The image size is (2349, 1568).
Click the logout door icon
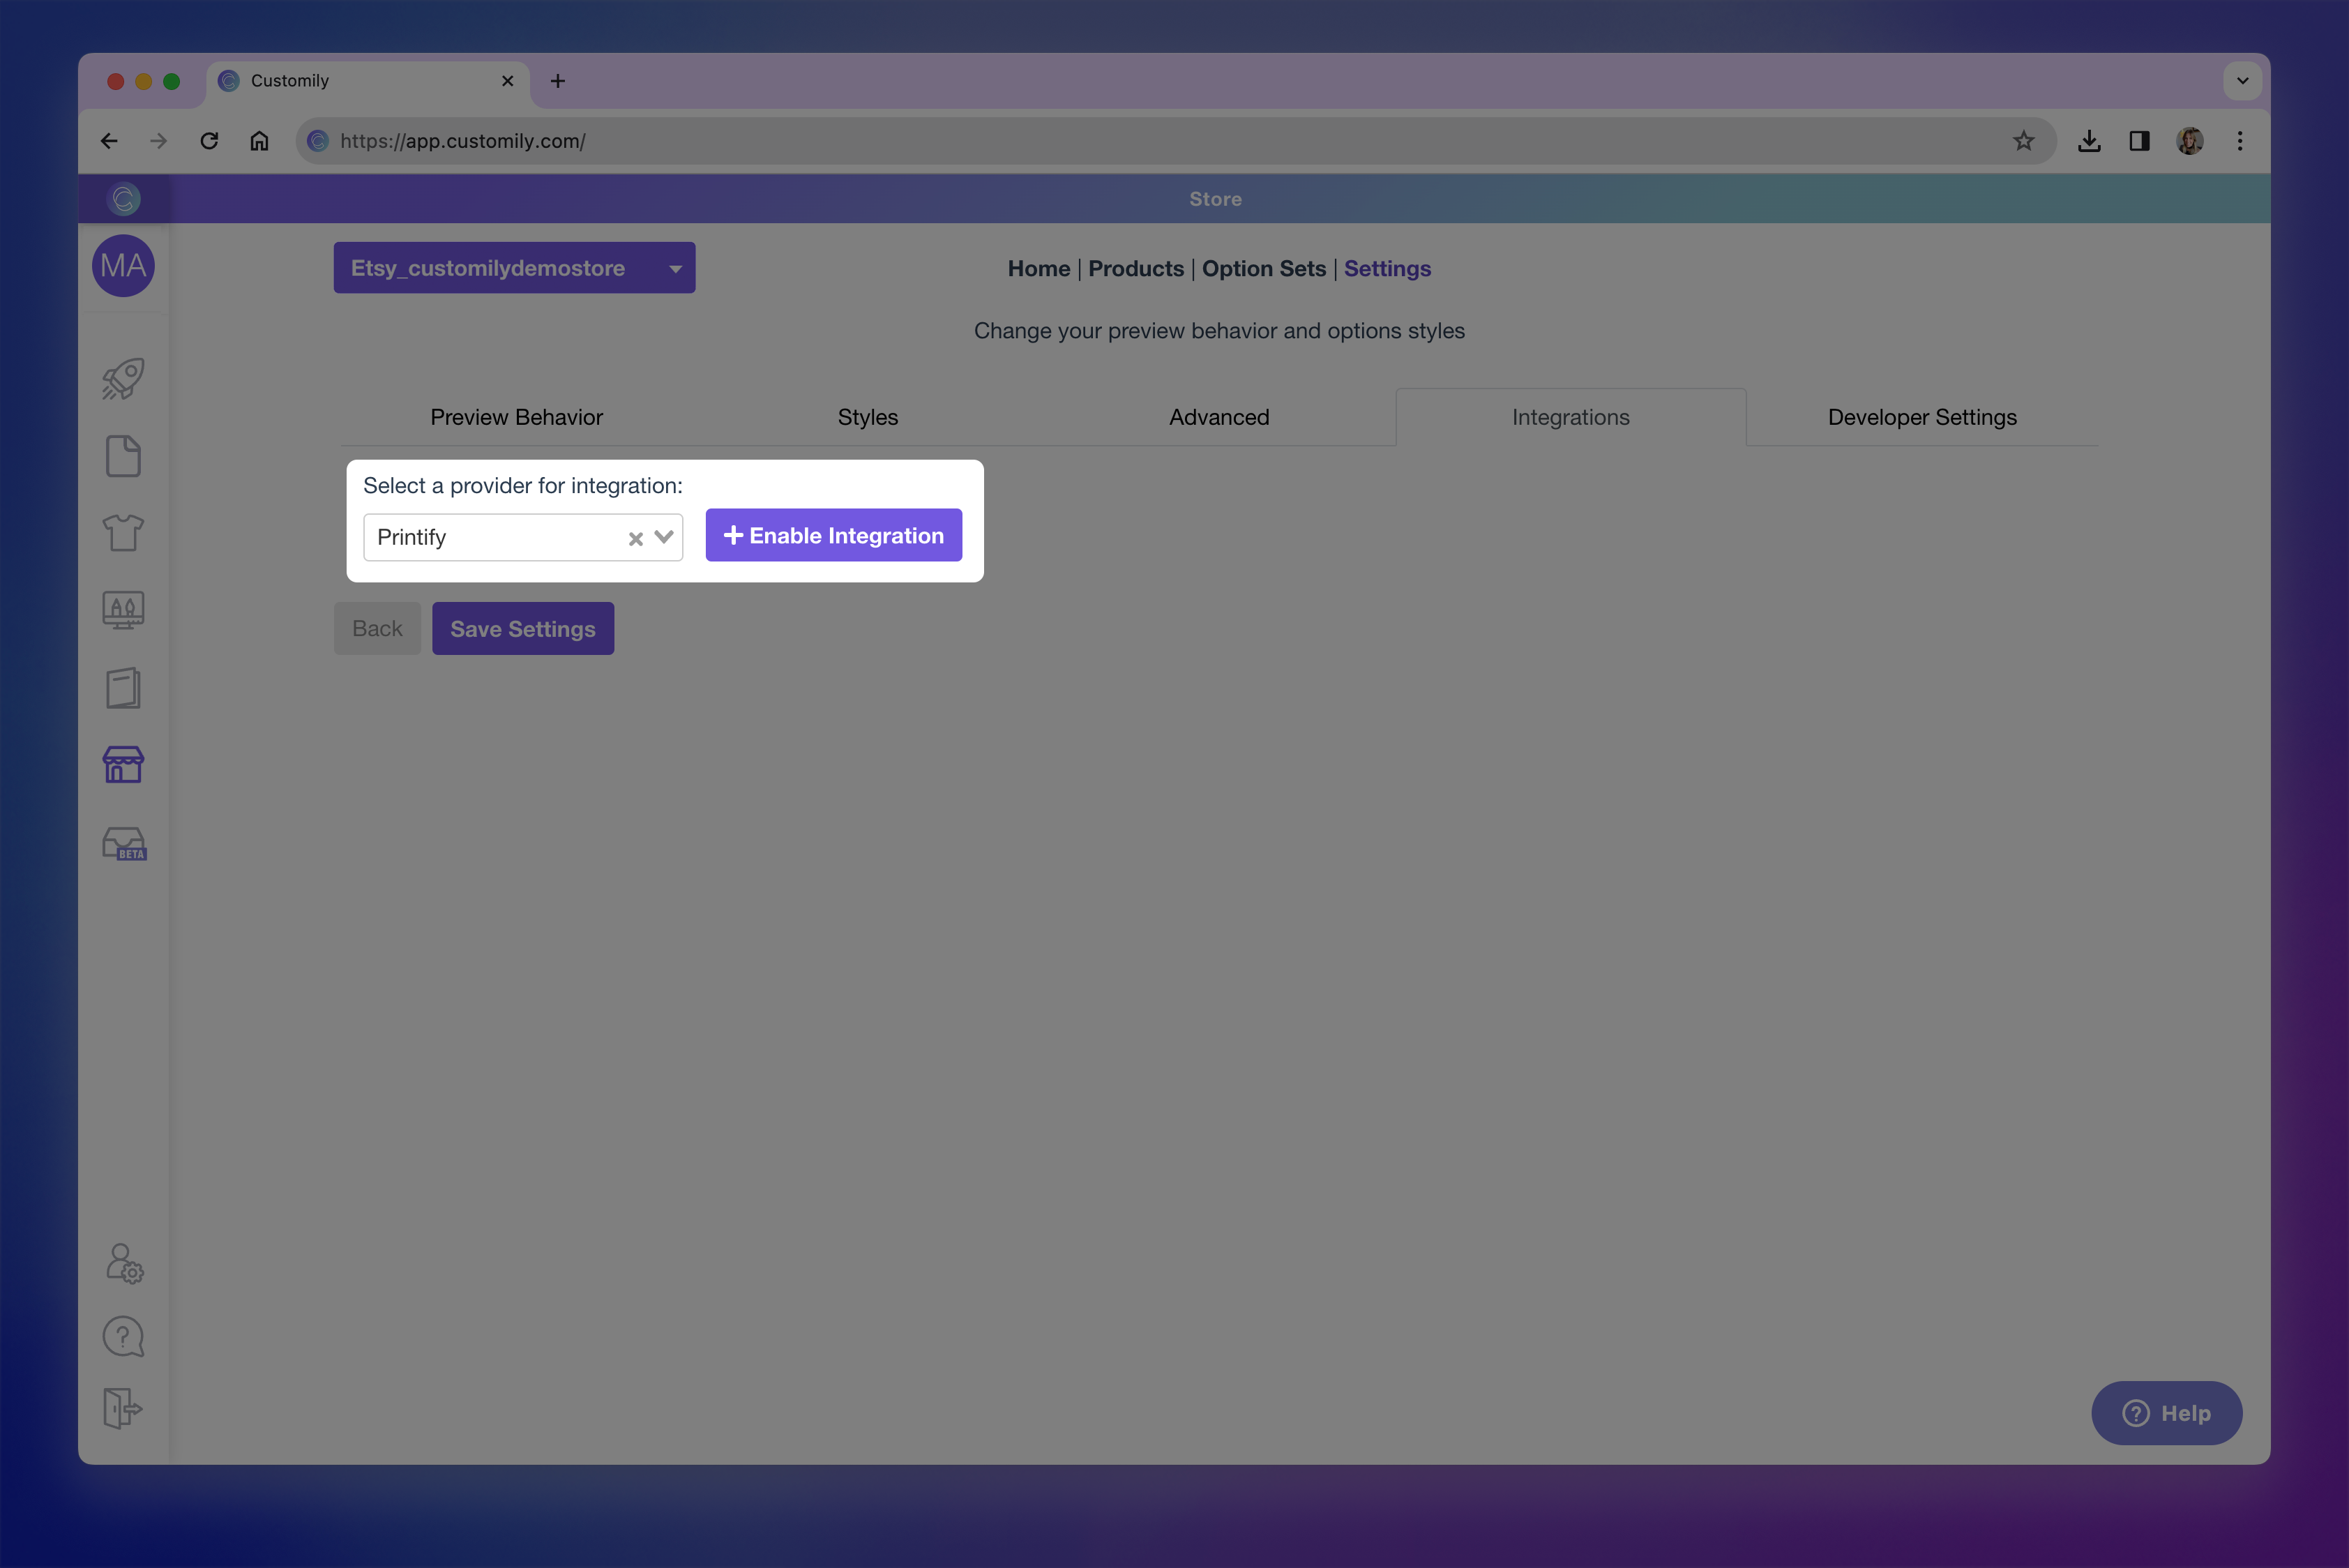123,1409
